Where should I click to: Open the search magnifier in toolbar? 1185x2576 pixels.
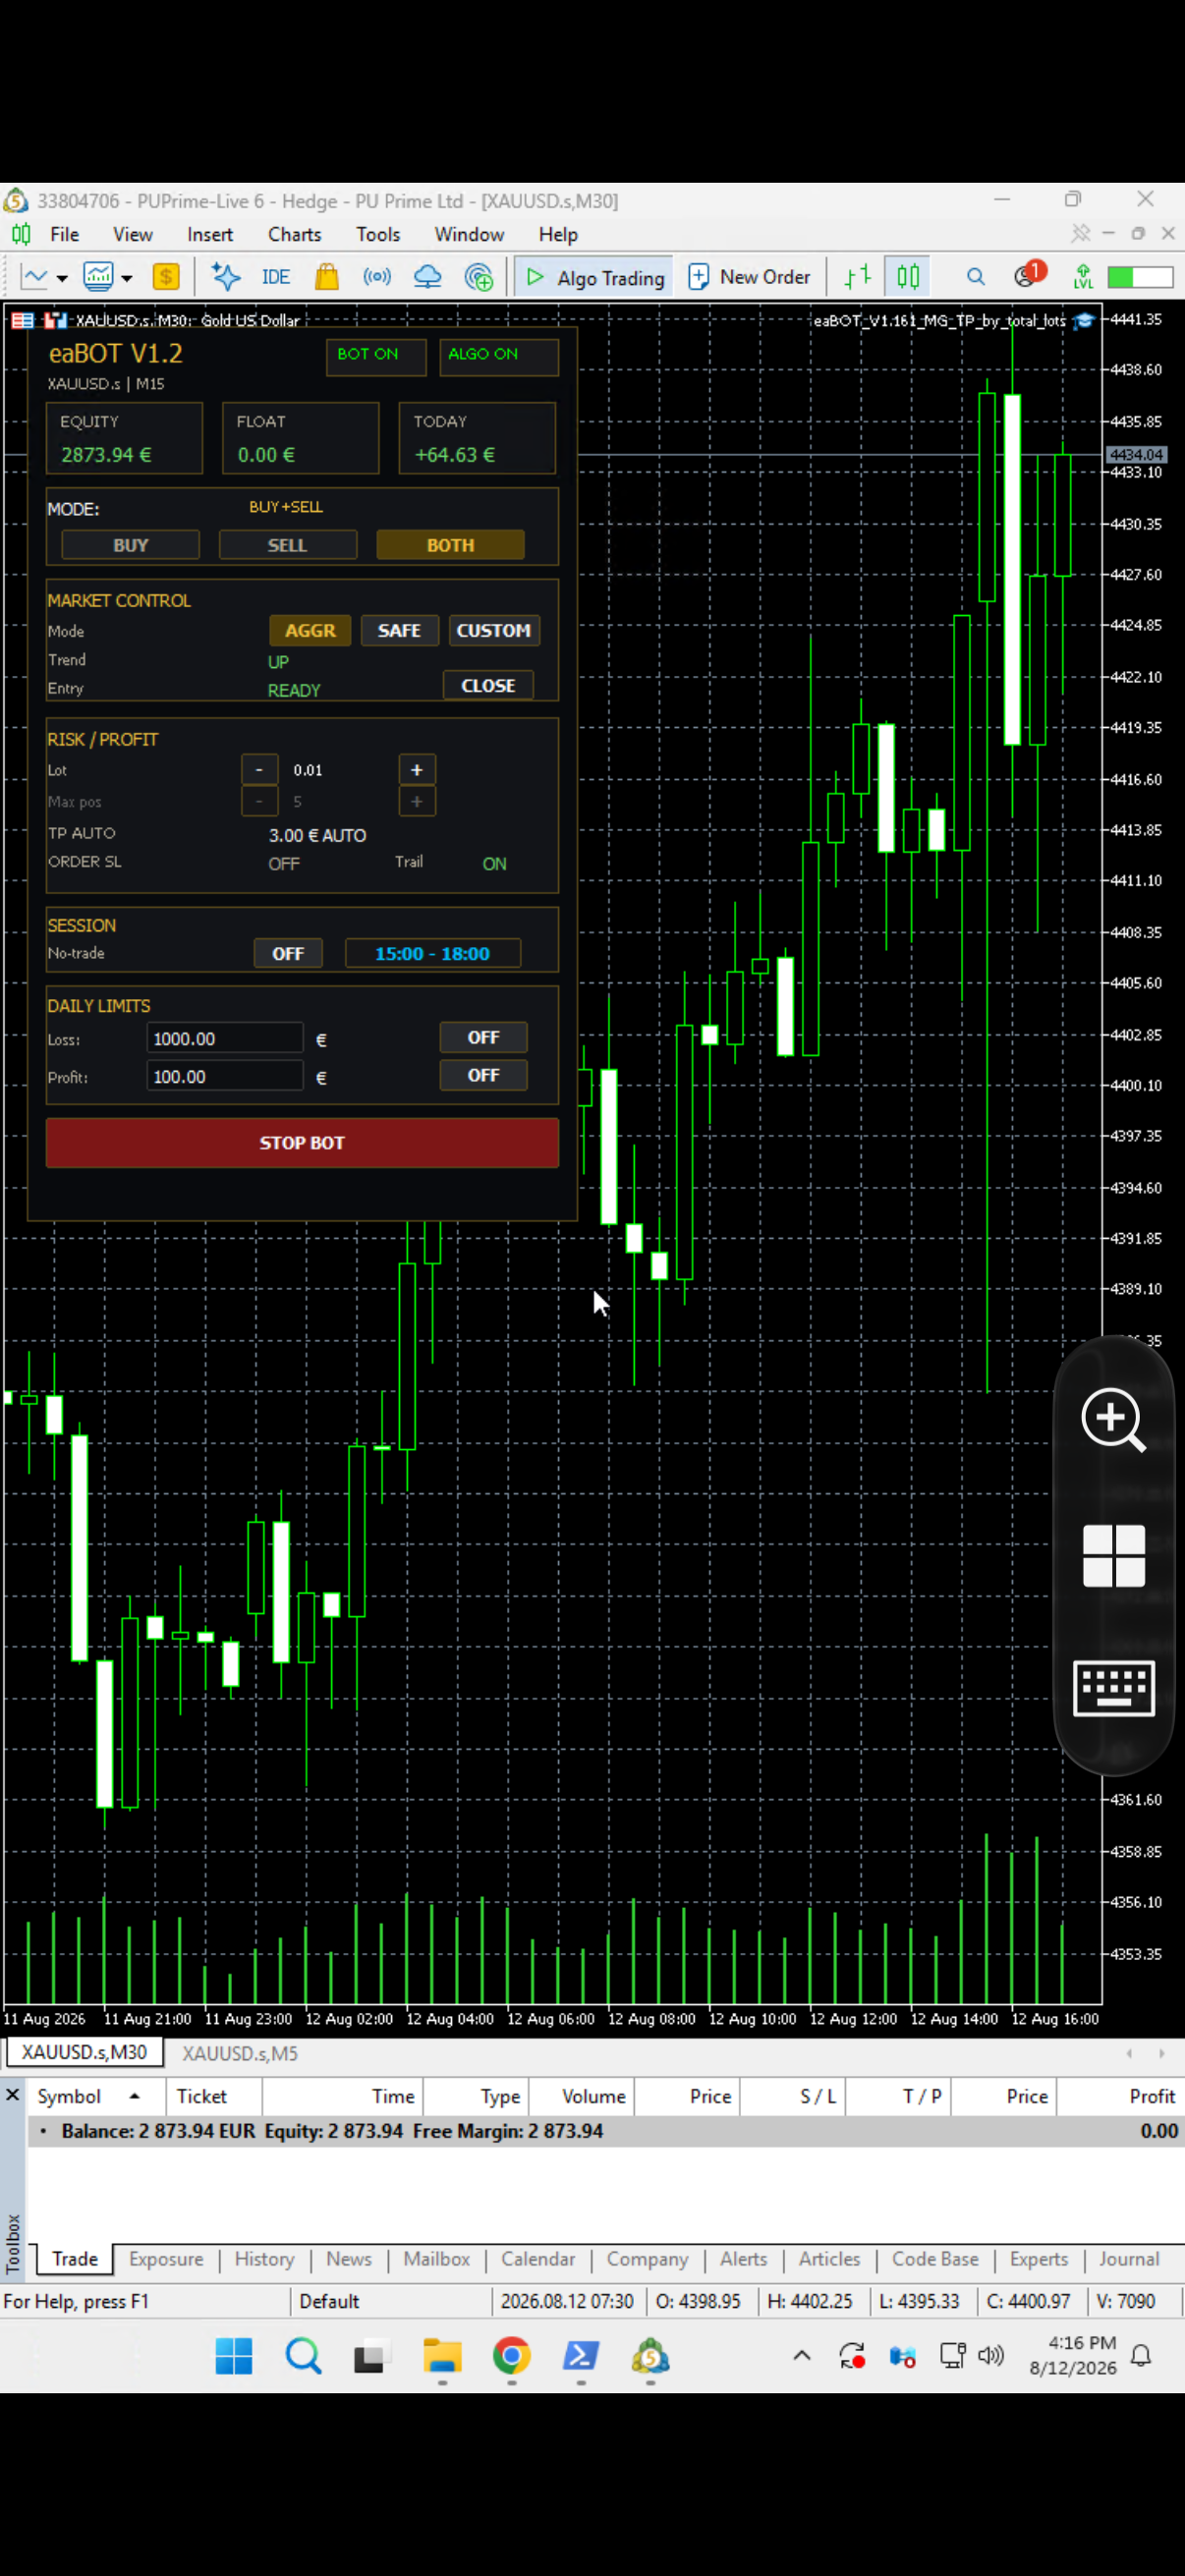point(976,277)
